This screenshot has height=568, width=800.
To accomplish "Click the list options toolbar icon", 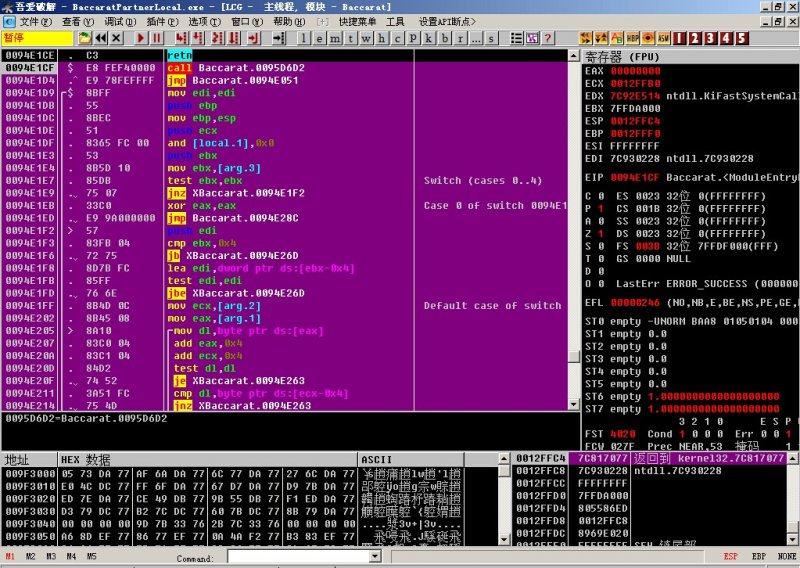I will click(516, 38).
